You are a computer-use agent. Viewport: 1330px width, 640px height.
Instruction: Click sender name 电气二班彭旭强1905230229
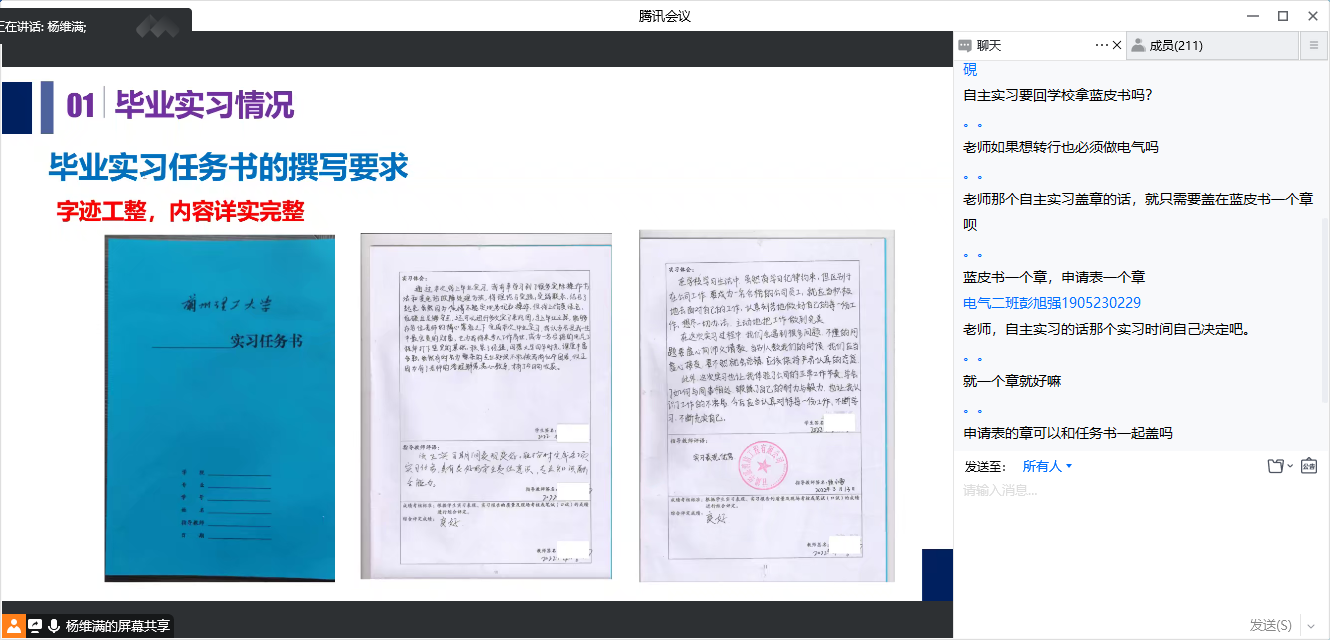click(x=1051, y=303)
